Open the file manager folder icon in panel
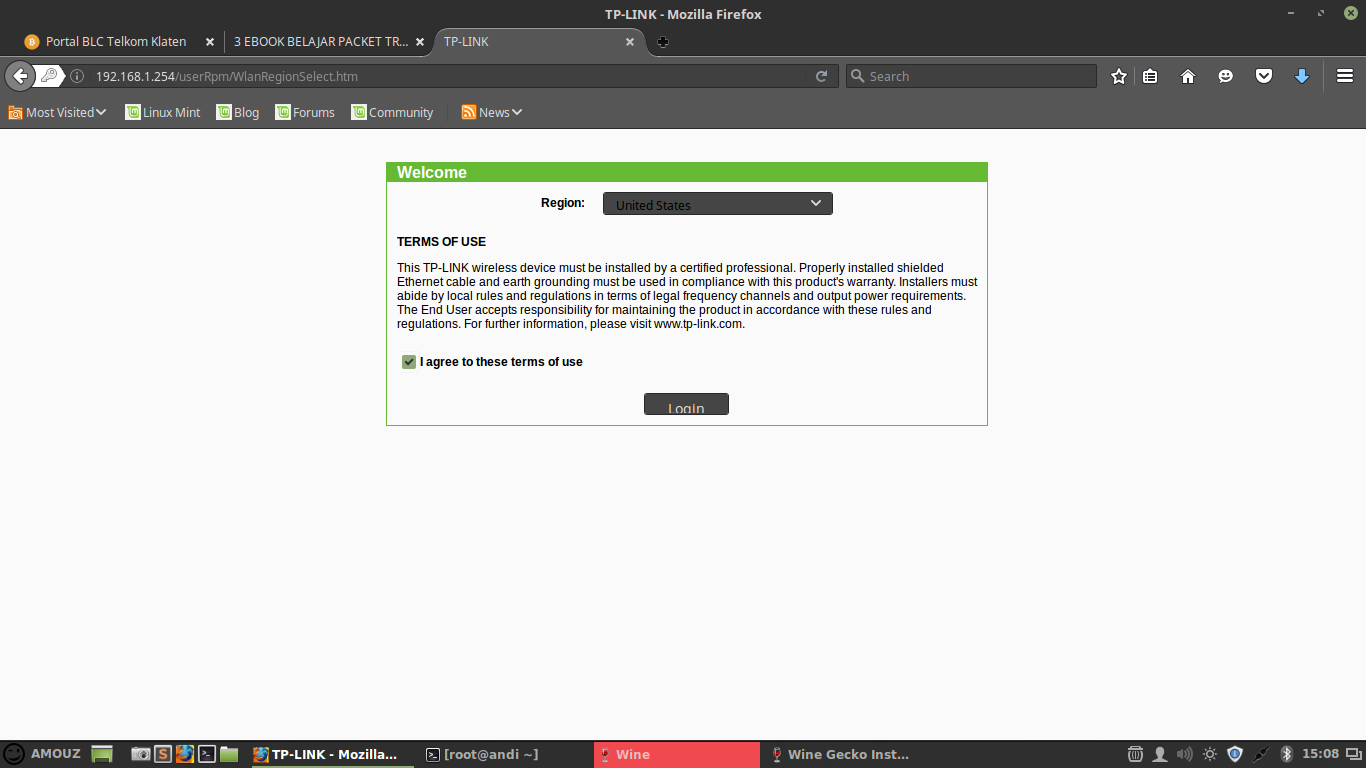Viewport: 1366px width, 768px height. 229,754
